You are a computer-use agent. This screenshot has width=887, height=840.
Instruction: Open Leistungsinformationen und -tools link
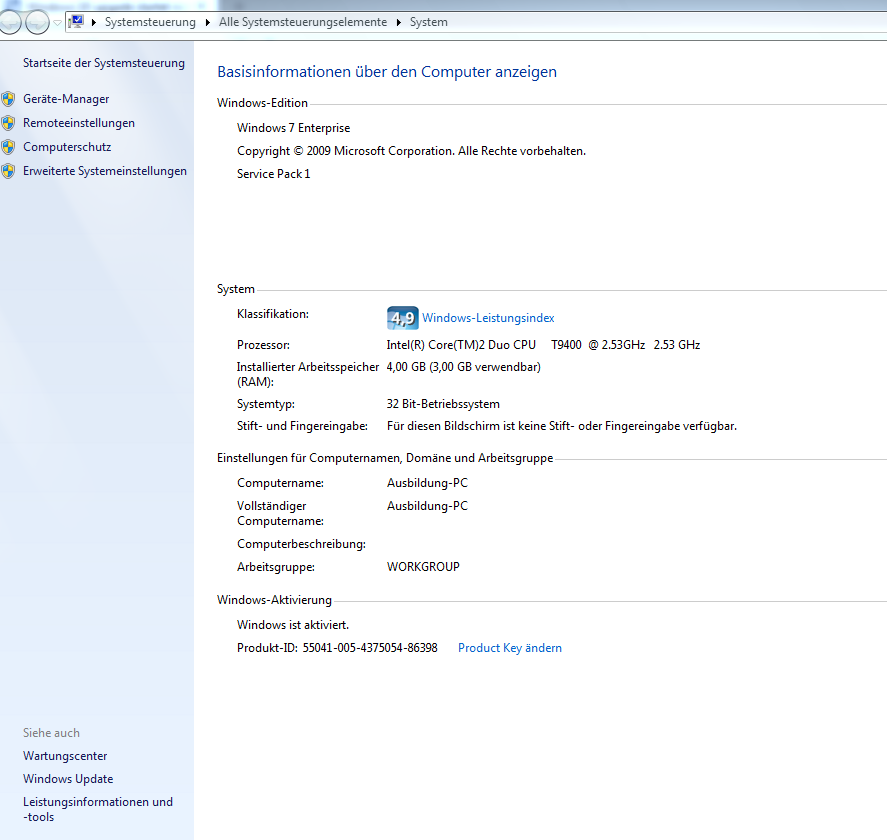point(98,809)
